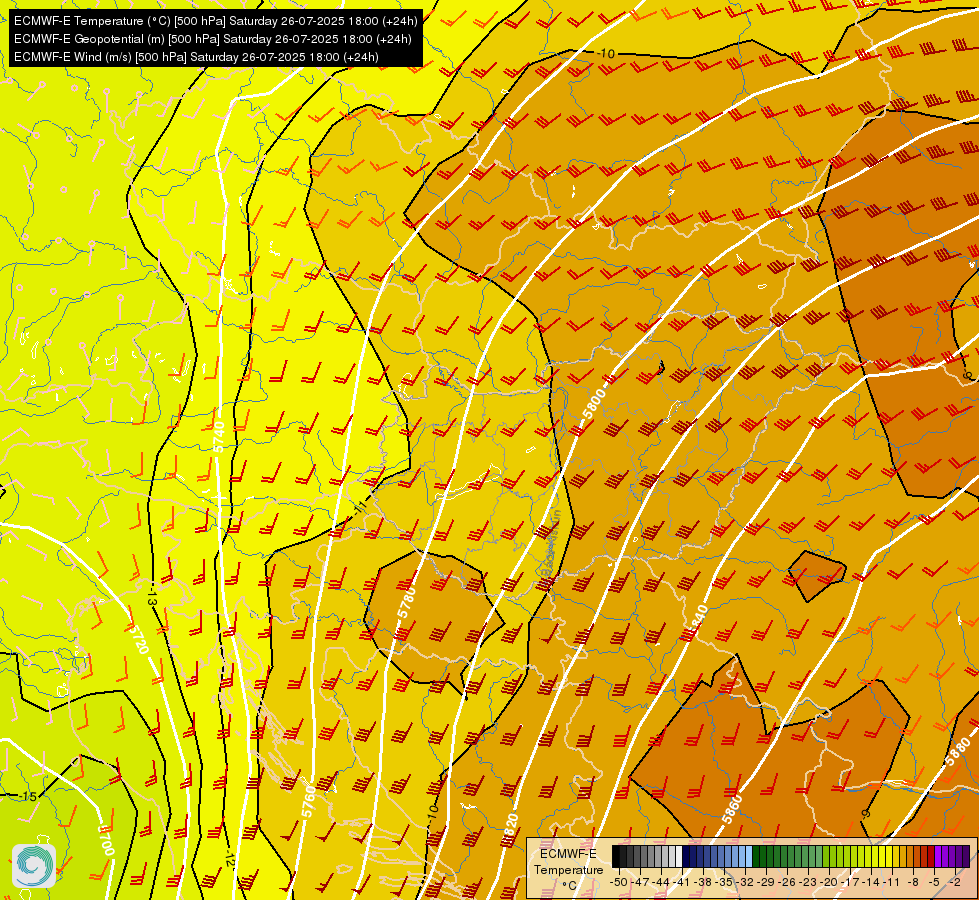The height and width of the screenshot is (900, 979).
Task: Click the 5880 geopotential contour label
Action: tap(958, 751)
